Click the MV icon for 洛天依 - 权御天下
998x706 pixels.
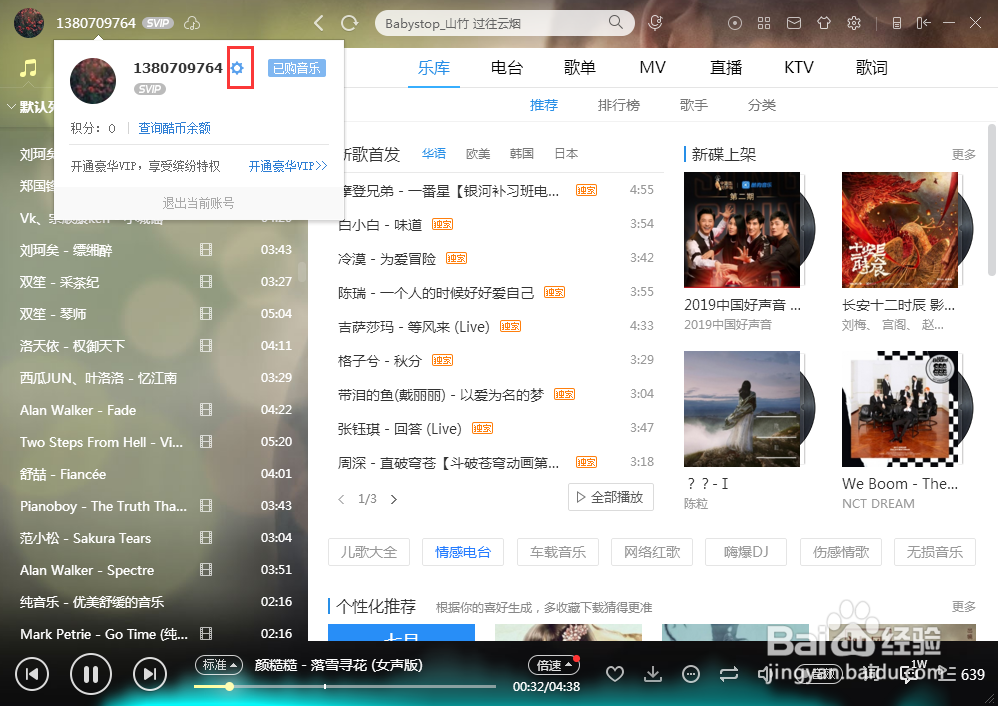click(x=206, y=346)
